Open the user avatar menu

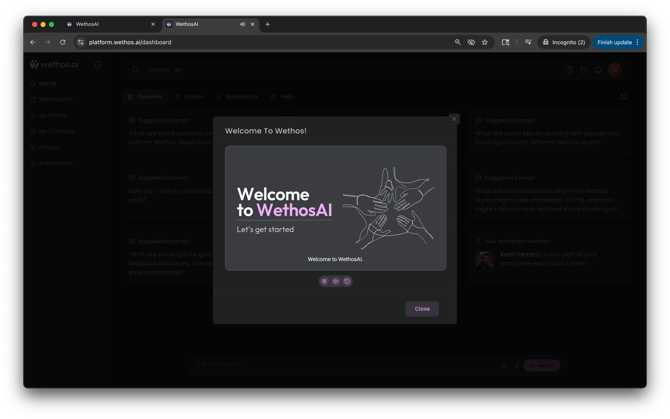(615, 70)
